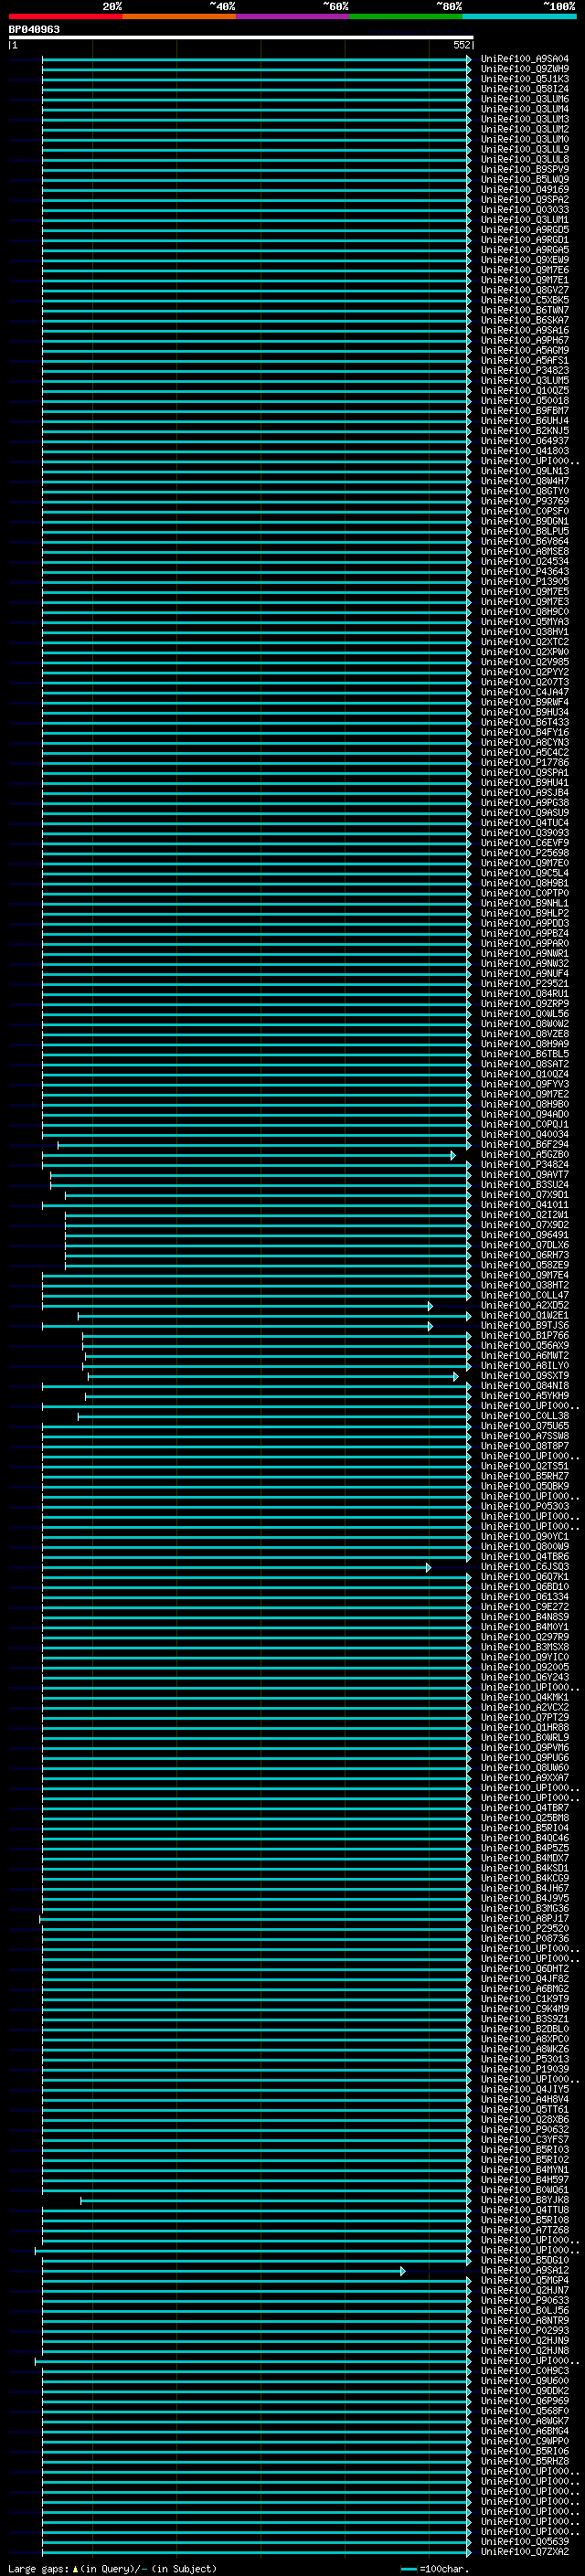Select the UniRef100_P13905 label
Image resolution: width=585 pixels, height=2576 pixels.
tap(525, 581)
